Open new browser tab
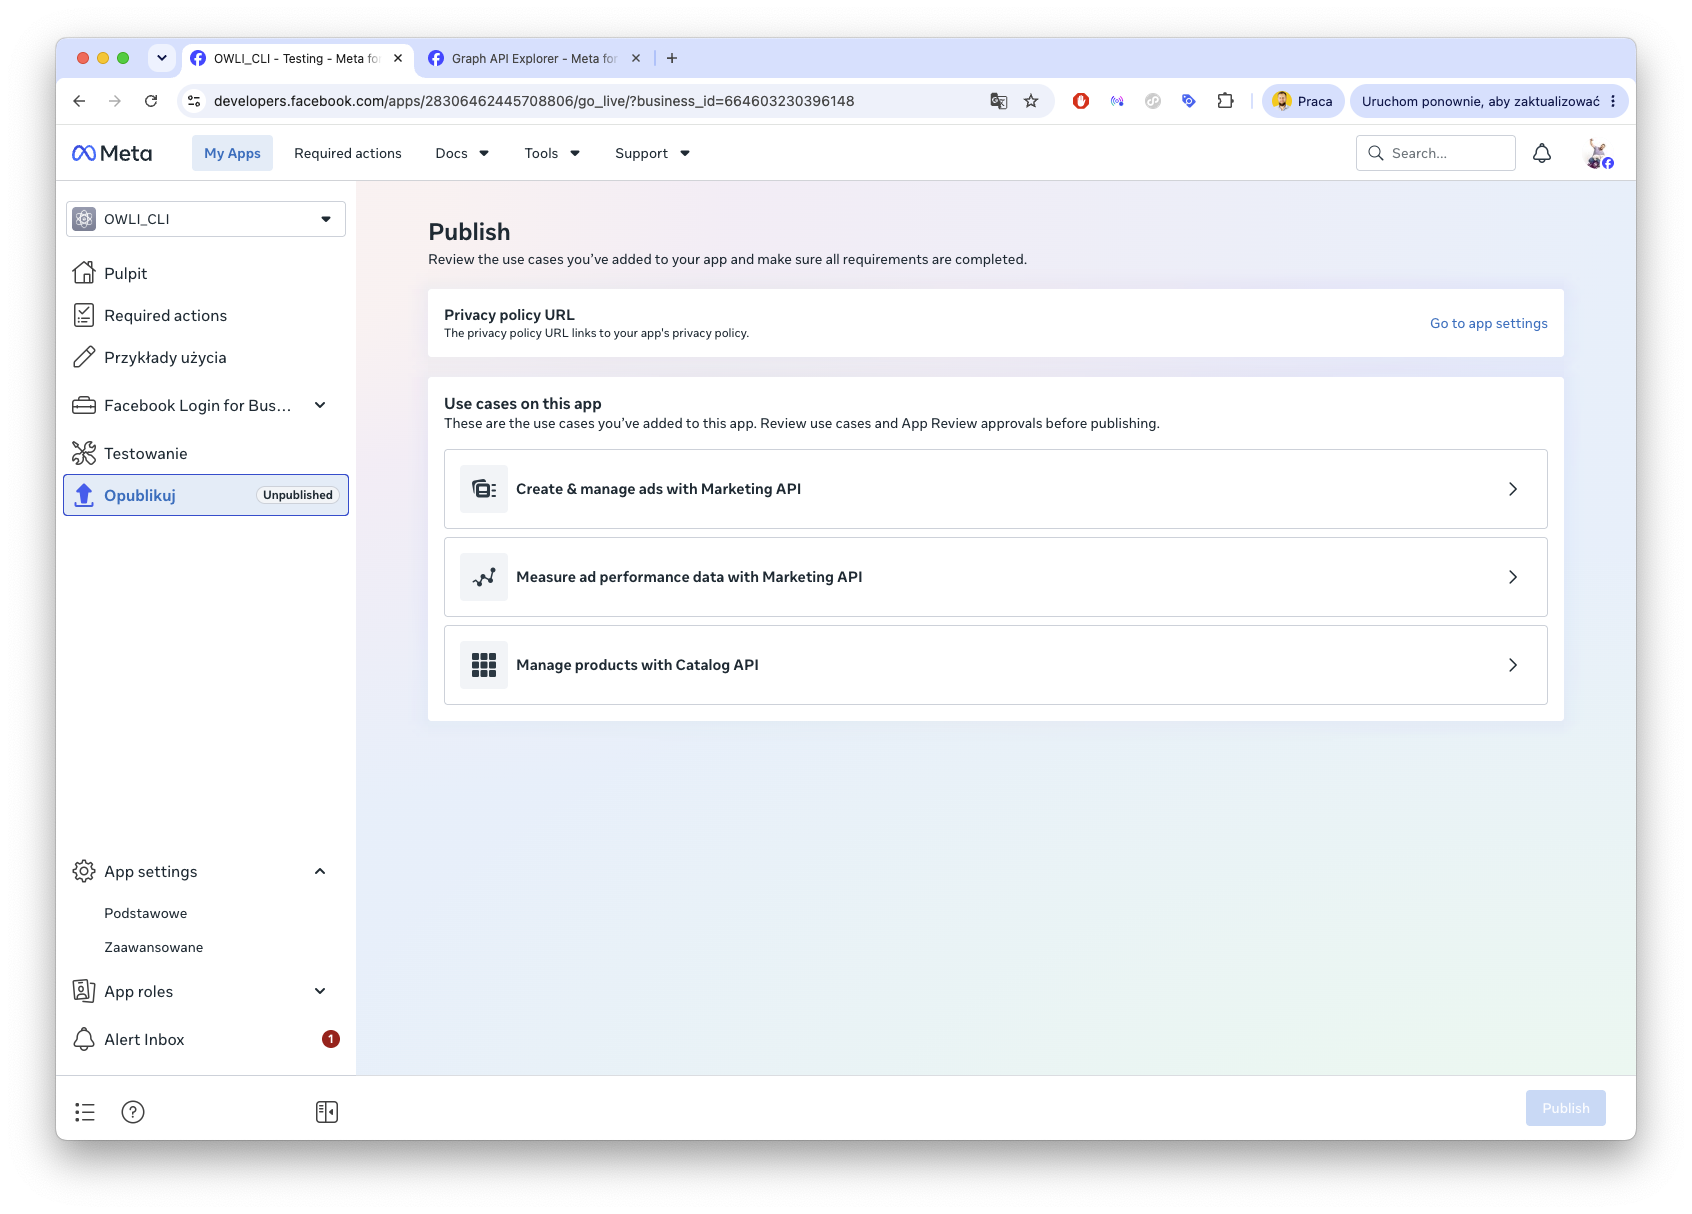 672,58
